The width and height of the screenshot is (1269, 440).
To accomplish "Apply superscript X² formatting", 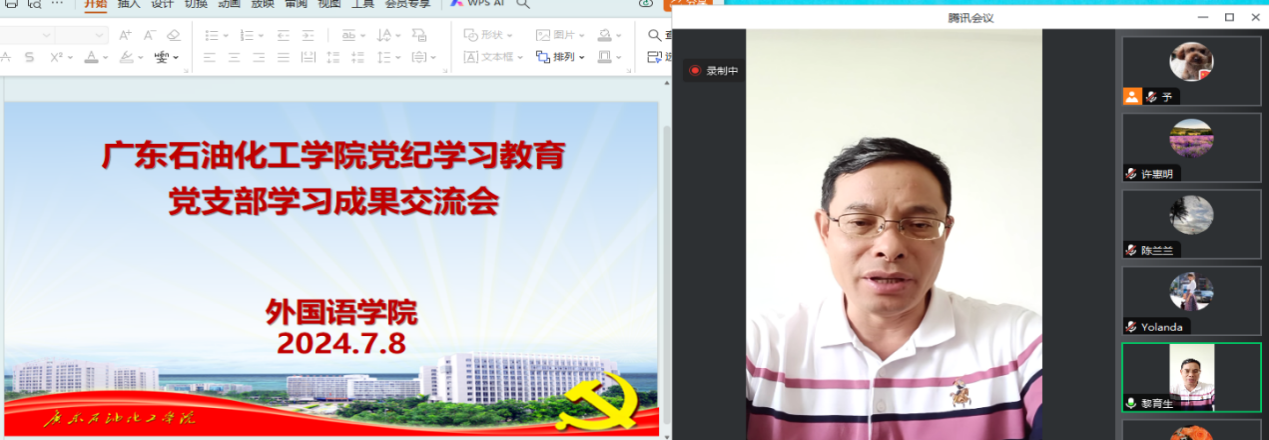I will [x=57, y=58].
